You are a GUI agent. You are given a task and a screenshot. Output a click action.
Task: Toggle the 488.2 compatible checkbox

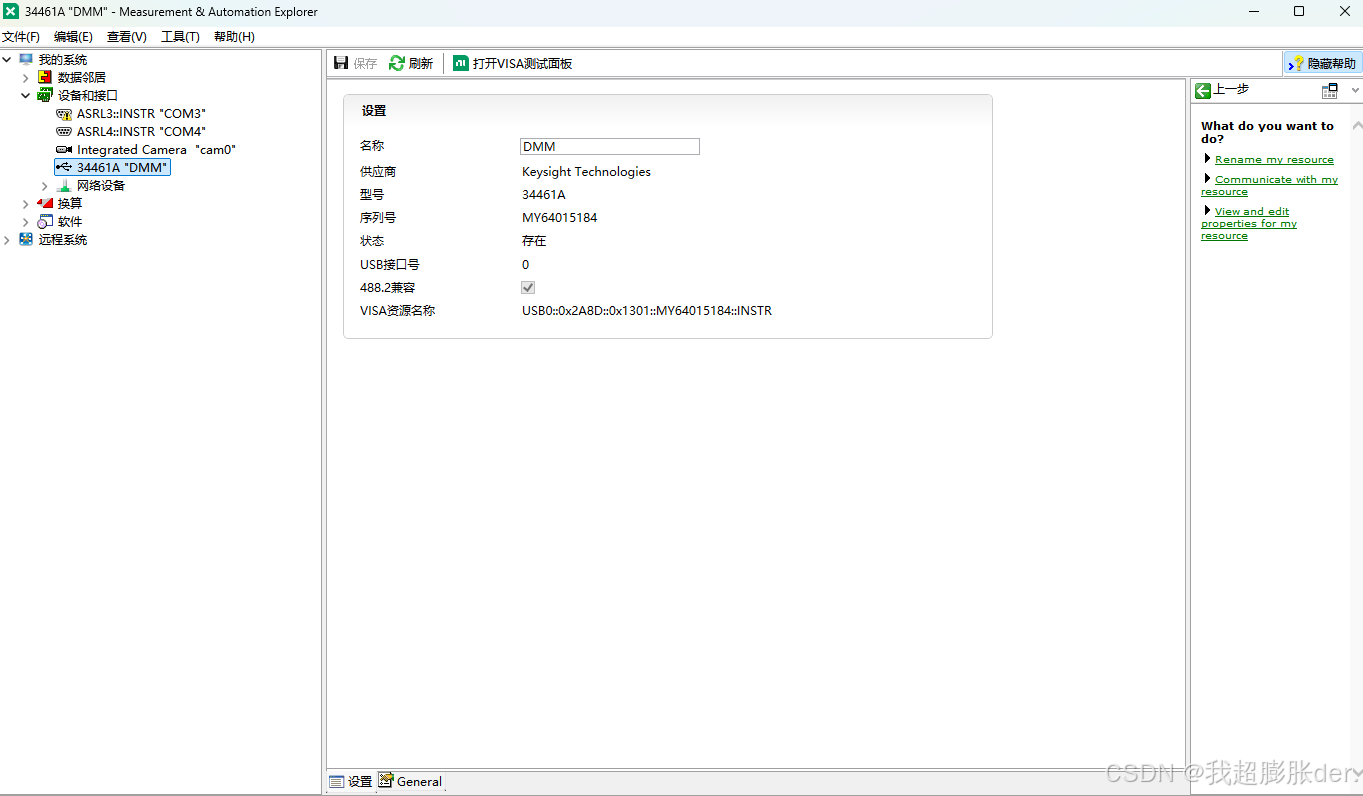(x=528, y=288)
